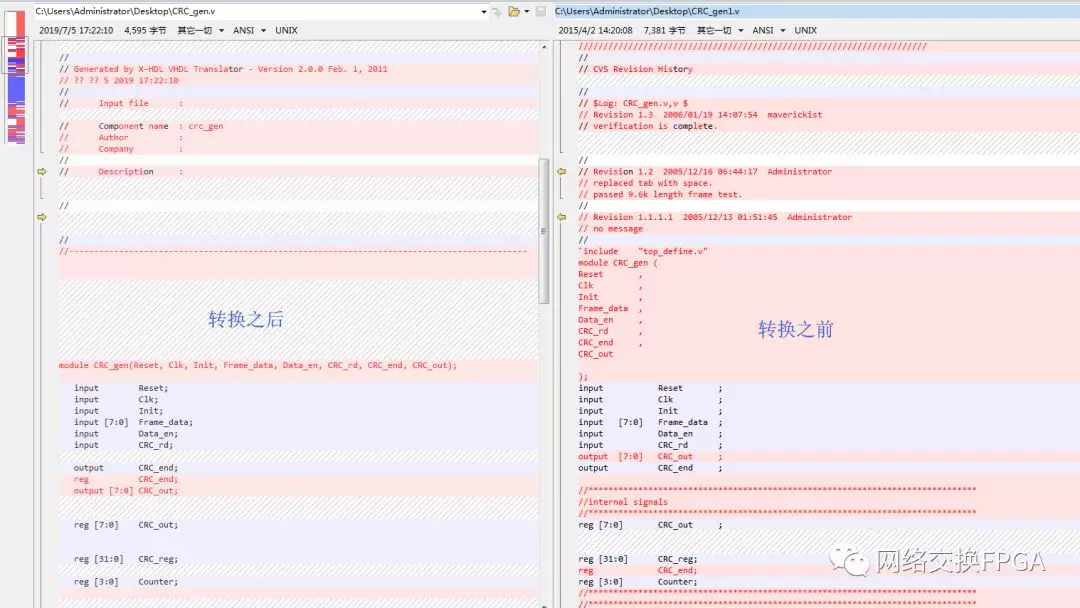This screenshot has height=608, width=1080.
Task: Click the left 'Input file' comment line
Action: pyautogui.click(x=121, y=103)
